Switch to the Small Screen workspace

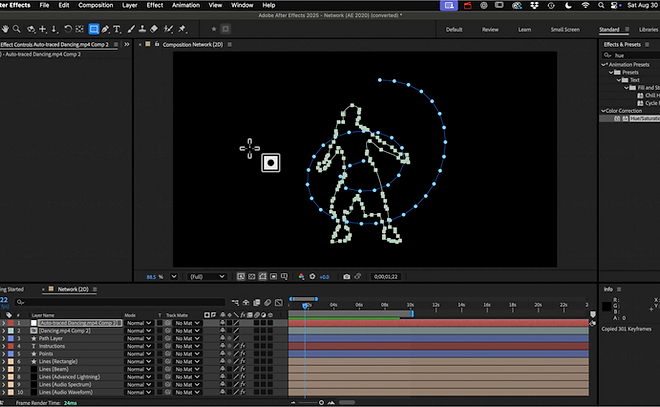[564, 29]
